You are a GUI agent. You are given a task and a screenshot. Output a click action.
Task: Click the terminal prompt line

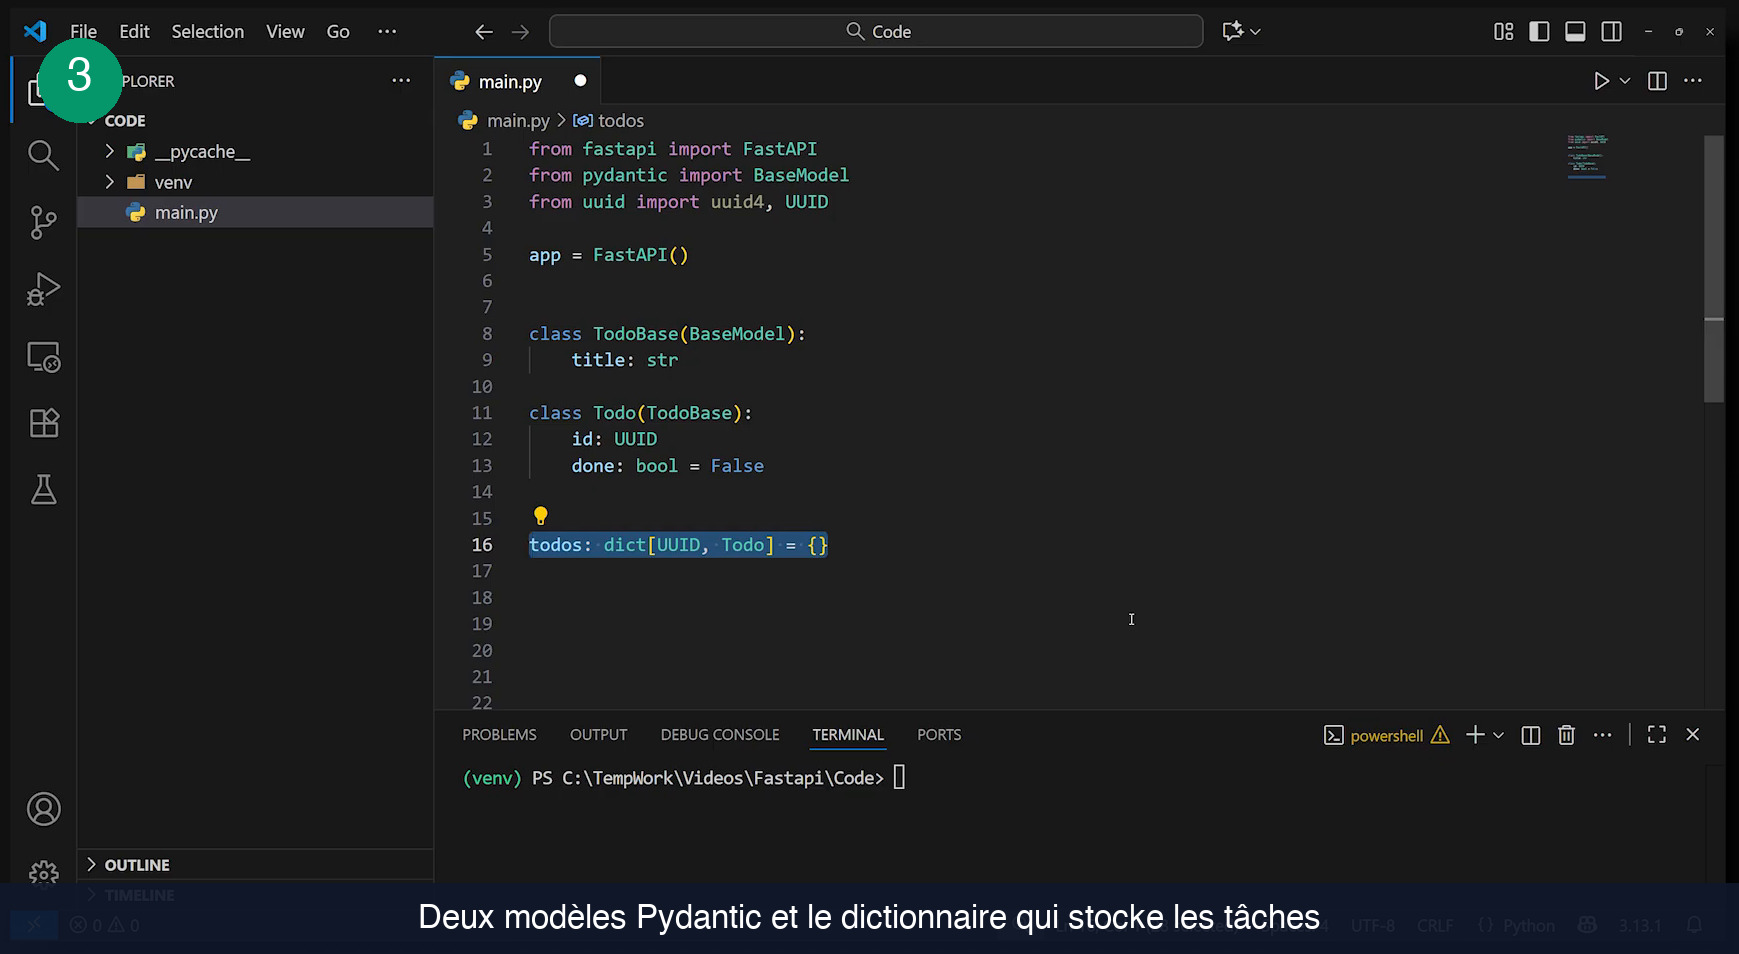684,778
